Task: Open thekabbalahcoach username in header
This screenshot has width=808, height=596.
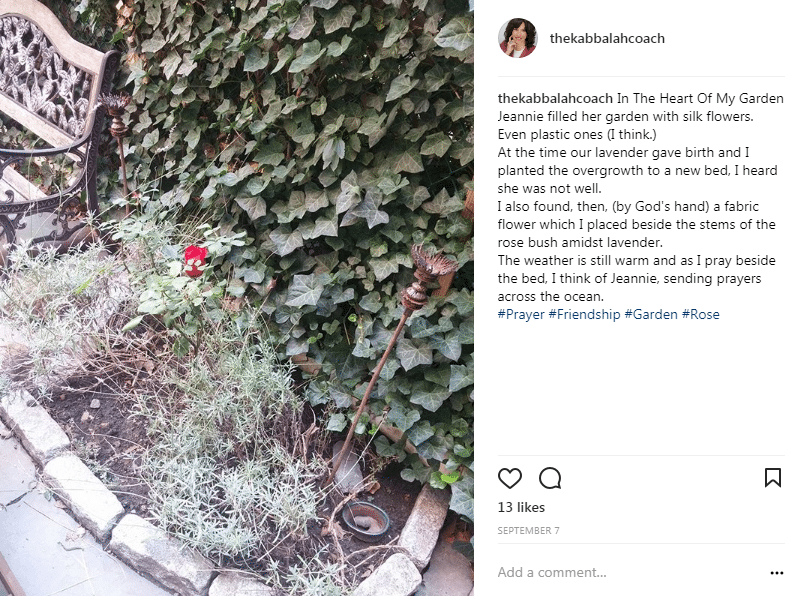Action: [x=607, y=39]
